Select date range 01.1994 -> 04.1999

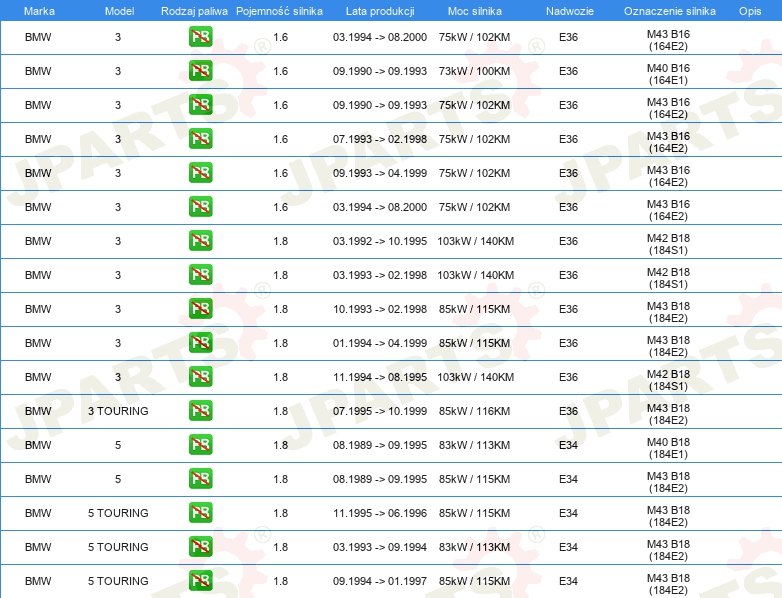(380, 343)
